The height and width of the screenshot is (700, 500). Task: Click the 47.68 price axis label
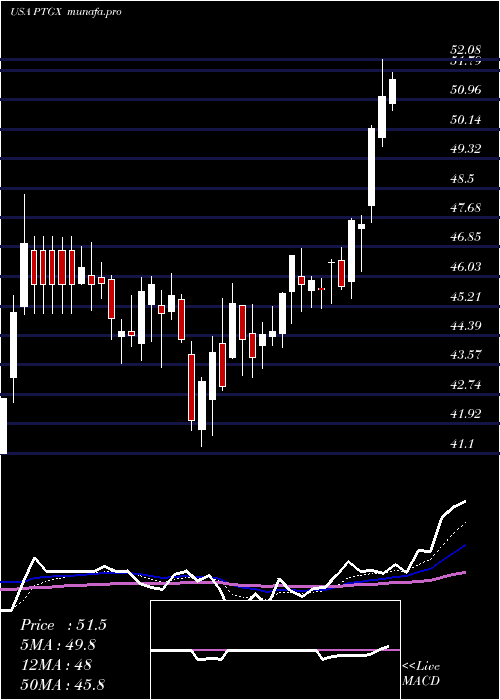pyautogui.click(x=466, y=208)
